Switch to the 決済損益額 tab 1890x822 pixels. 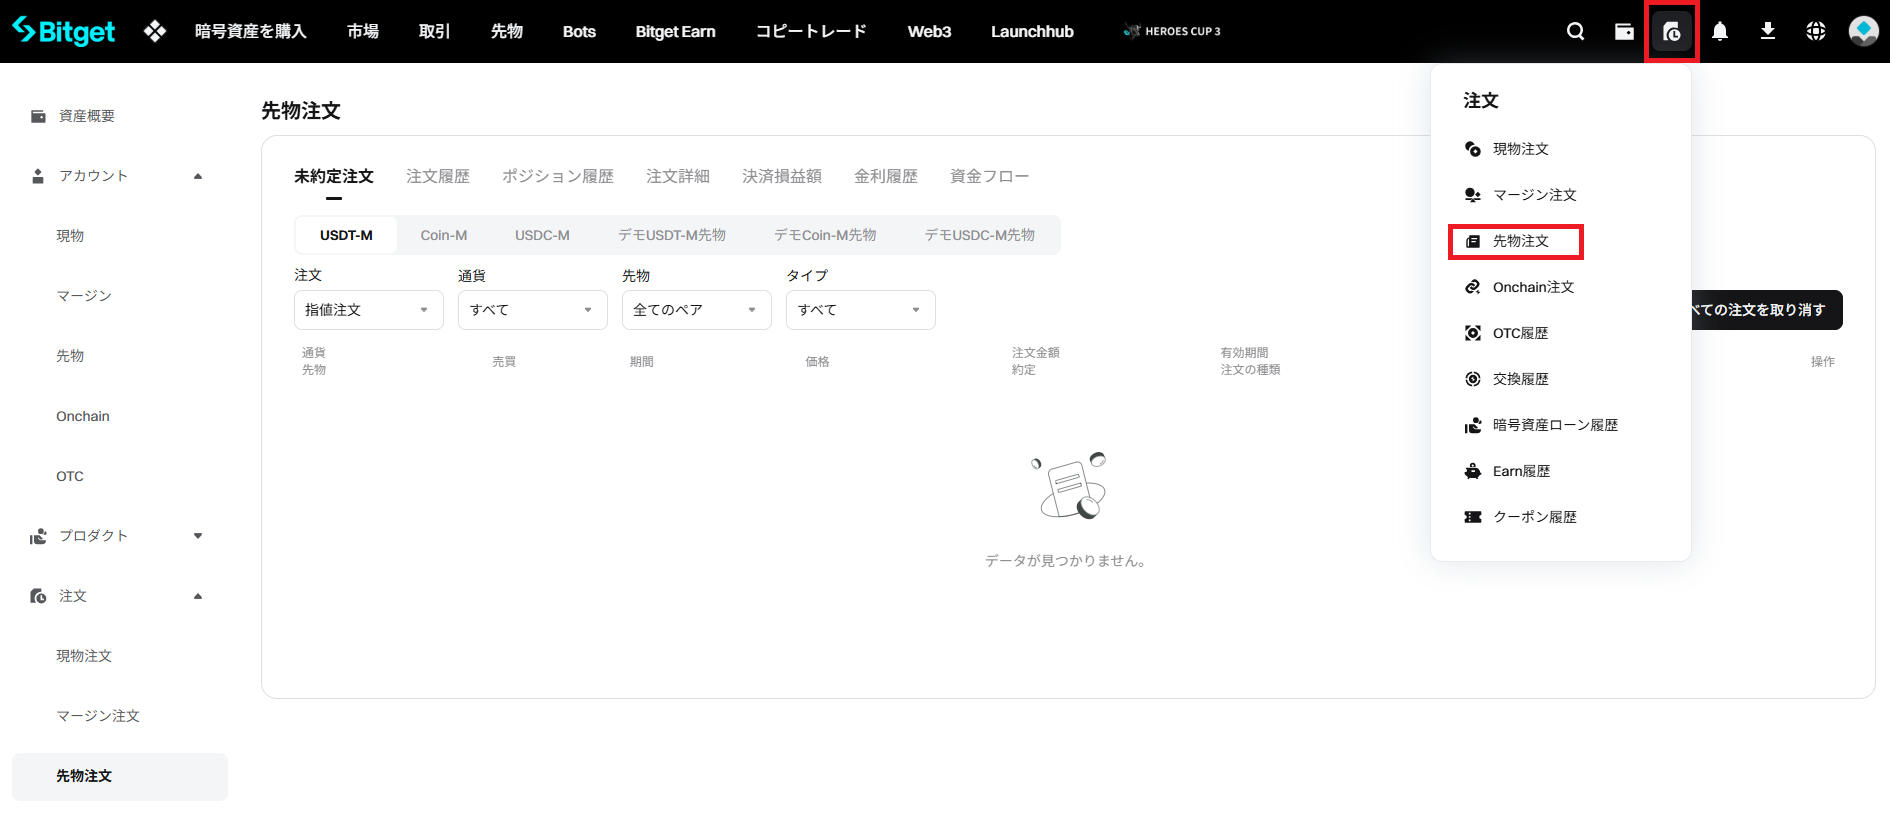click(782, 176)
